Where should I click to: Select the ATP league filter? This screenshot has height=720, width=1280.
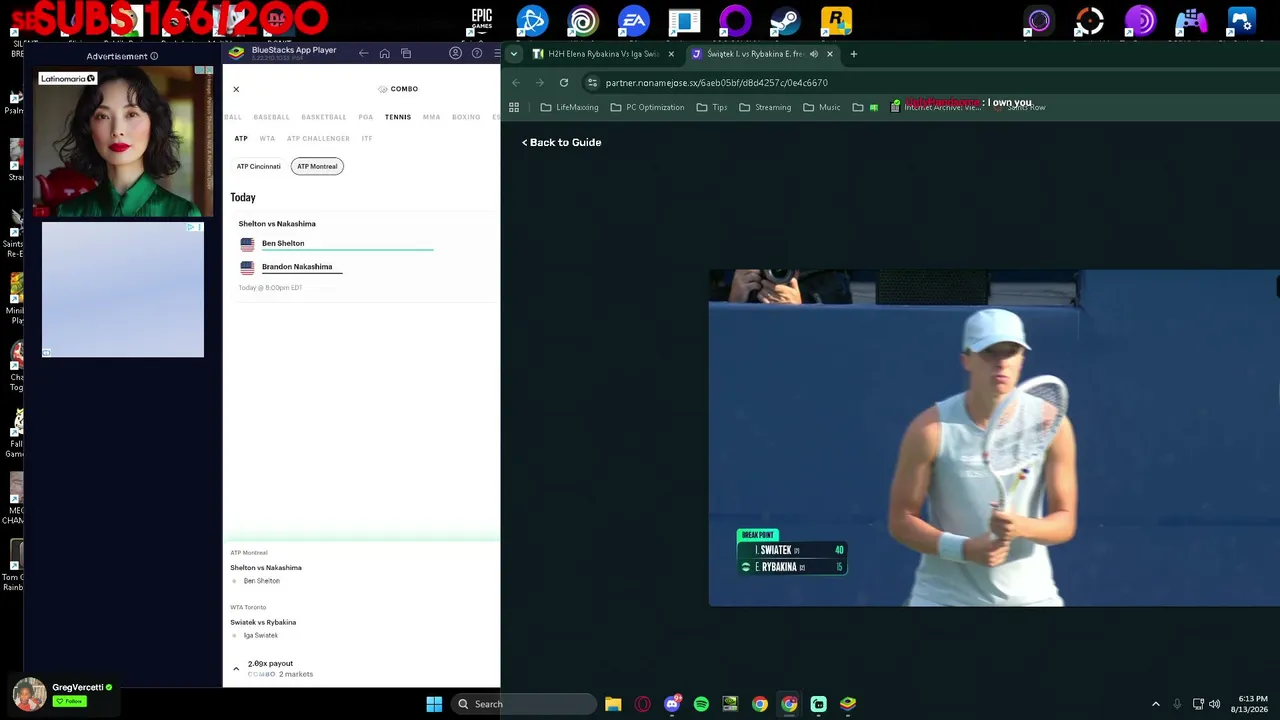[x=241, y=138]
